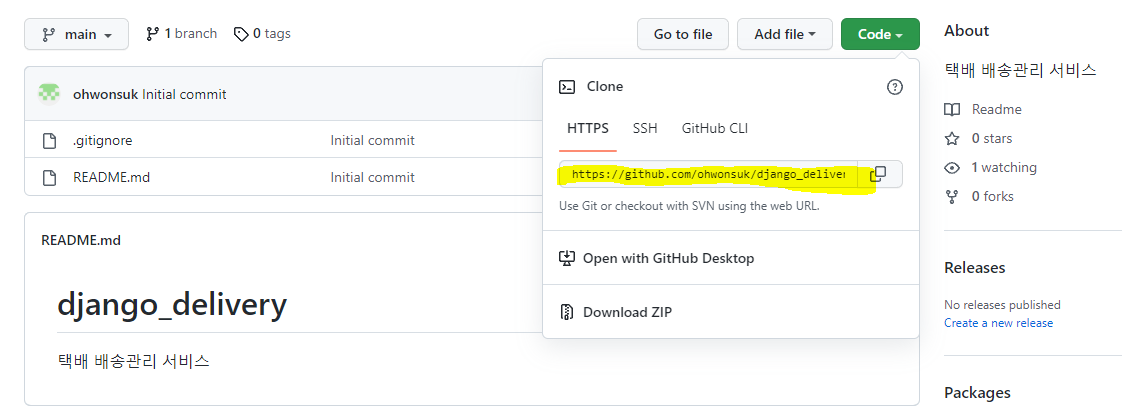Open .gitignore's Initial commit message
Screen dimensions: 1122x419
click(372, 141)
